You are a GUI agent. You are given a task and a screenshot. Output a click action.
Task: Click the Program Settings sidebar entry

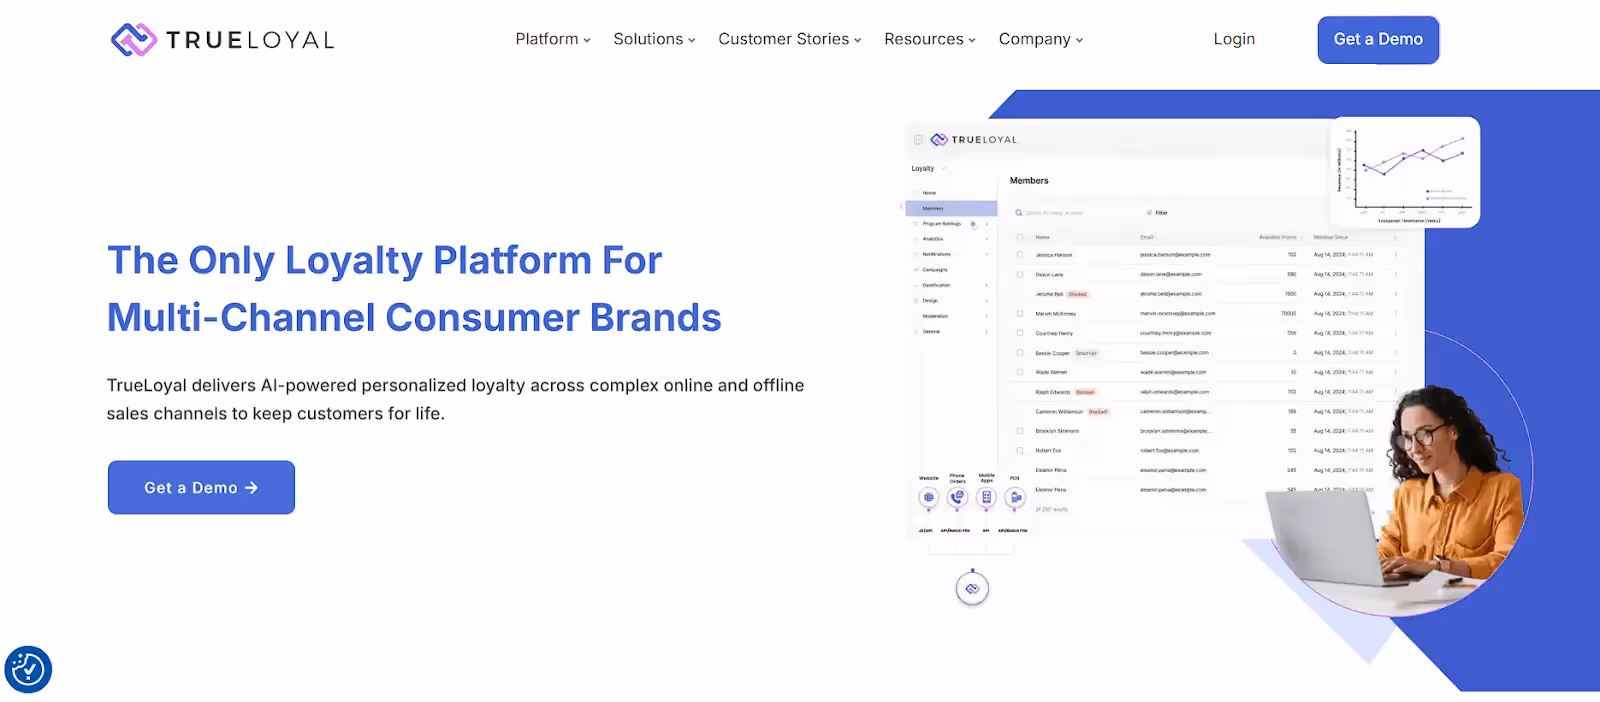pos(941,224)
